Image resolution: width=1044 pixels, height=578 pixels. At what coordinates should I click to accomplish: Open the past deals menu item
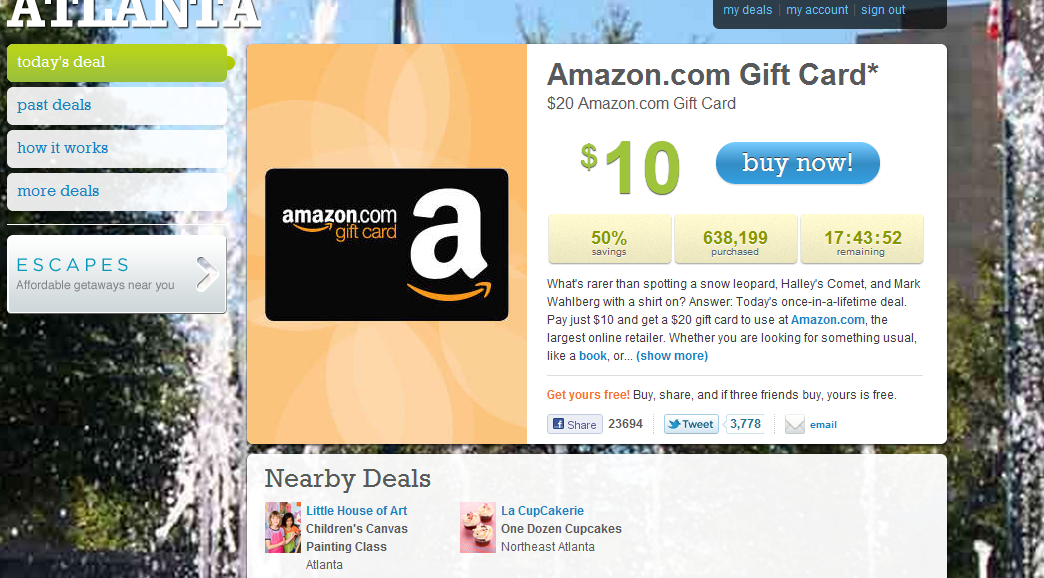point(117,105)
